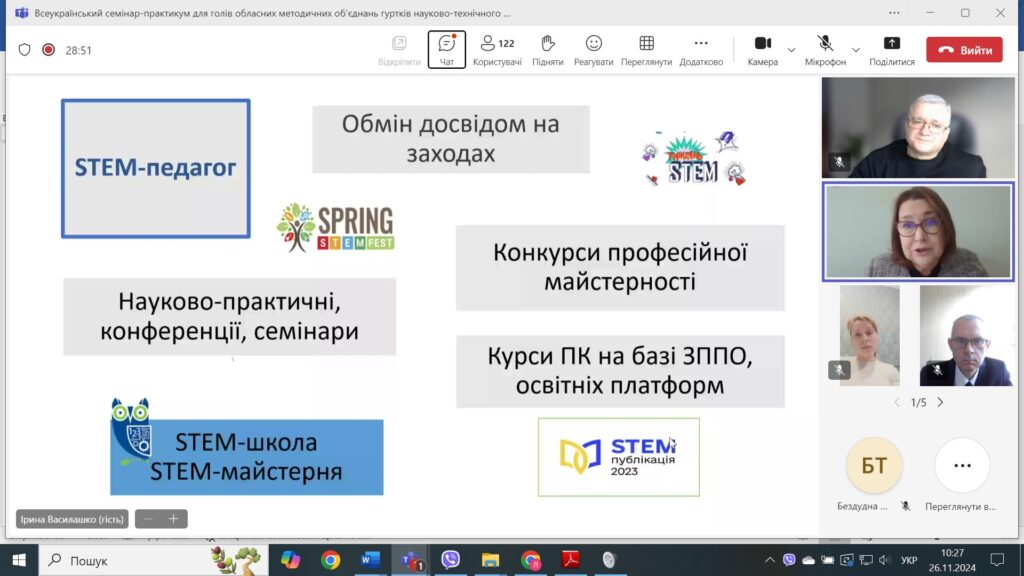1024x576 pixels.
Task: Switch the УКР keyboard language
Action: (x=909, y=560)
